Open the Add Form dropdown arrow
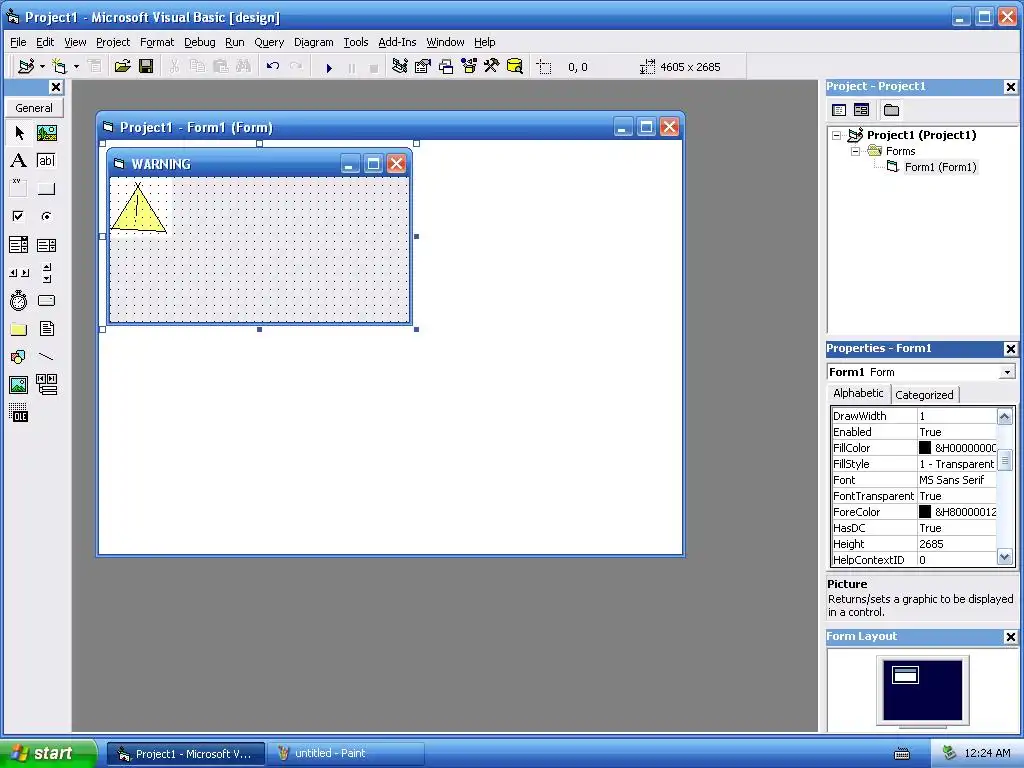This screenshot has width=1024, height=768. [76, 67]
